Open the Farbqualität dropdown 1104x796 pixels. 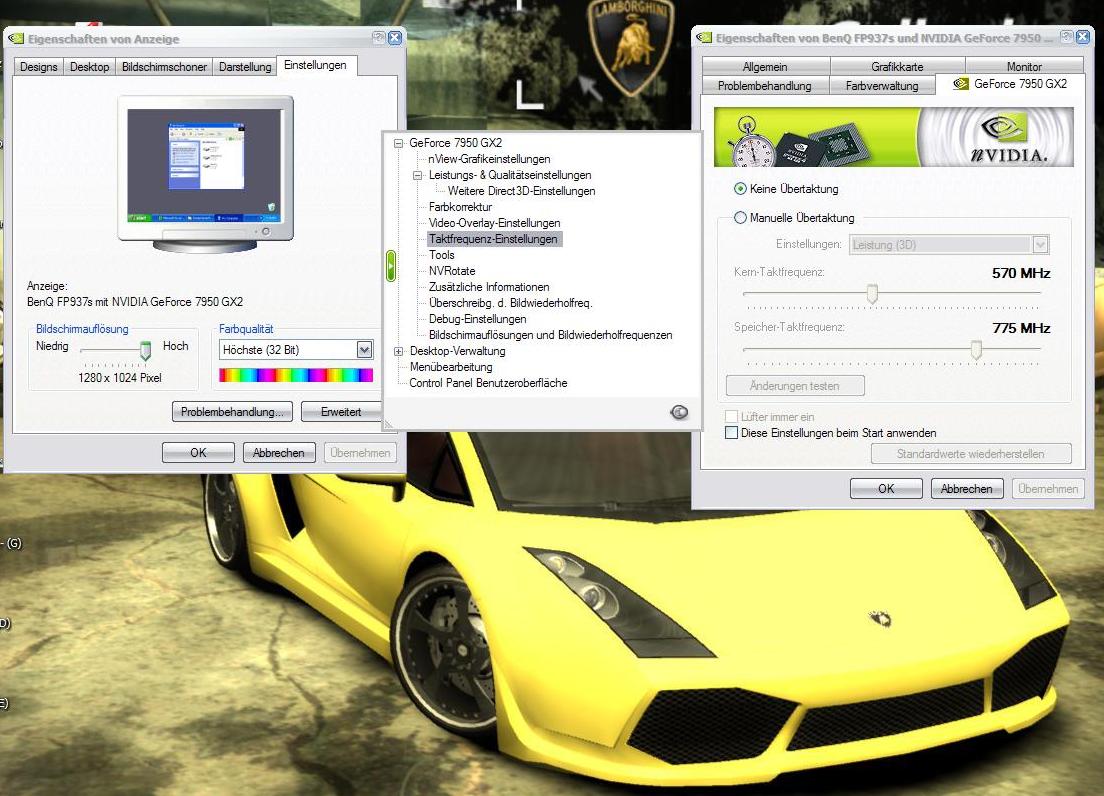click(x=364, y=350)
